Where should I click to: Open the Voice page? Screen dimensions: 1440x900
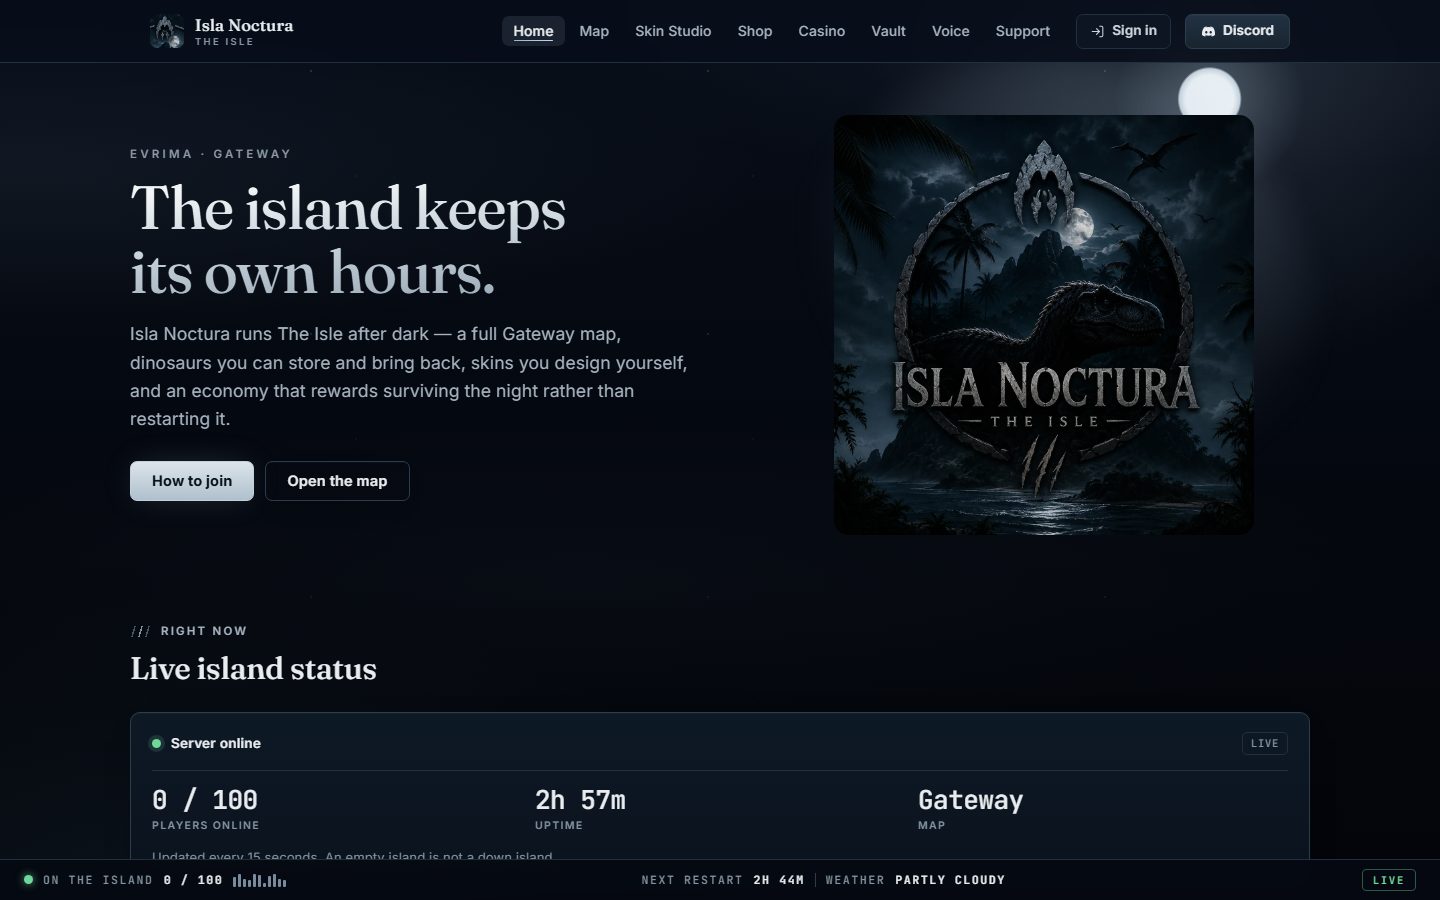[x=950, y=31]
